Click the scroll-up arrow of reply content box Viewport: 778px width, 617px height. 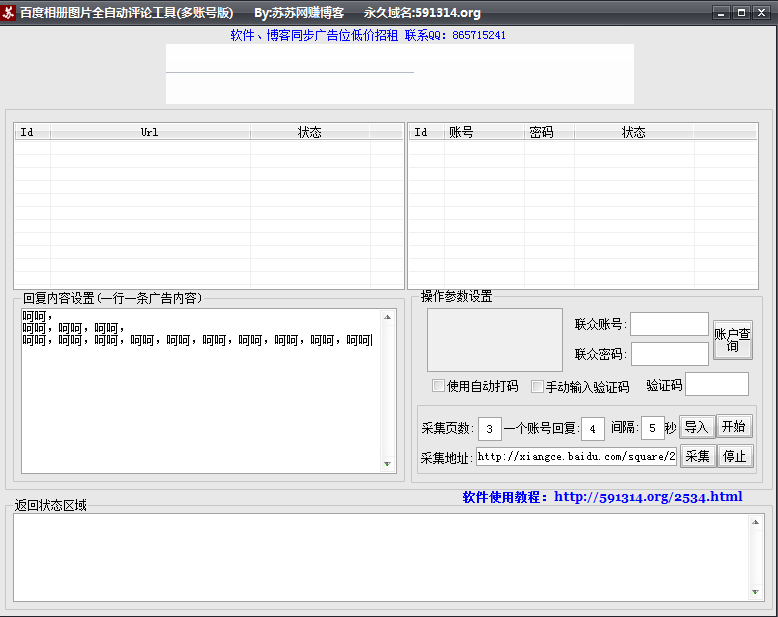click(388, 317)
